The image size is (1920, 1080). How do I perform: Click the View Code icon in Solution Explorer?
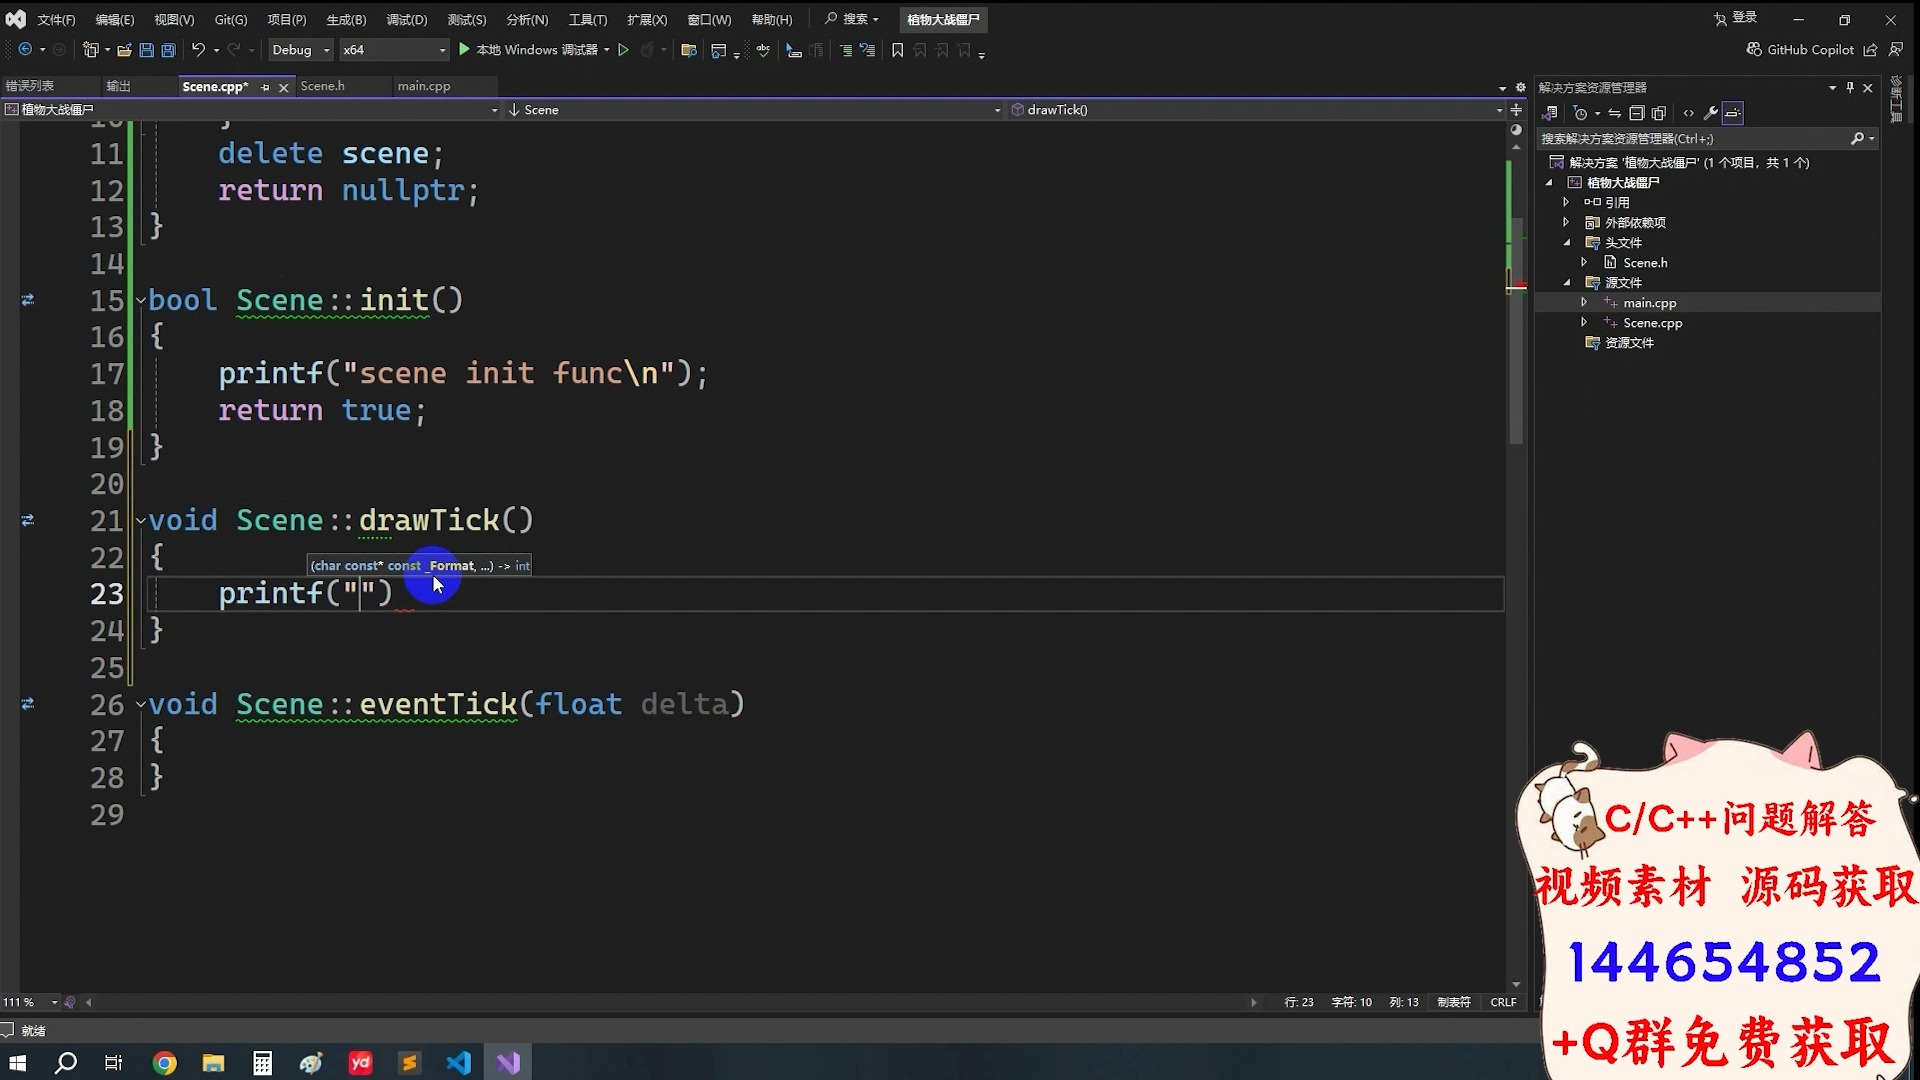click(x=1688, y=113)
